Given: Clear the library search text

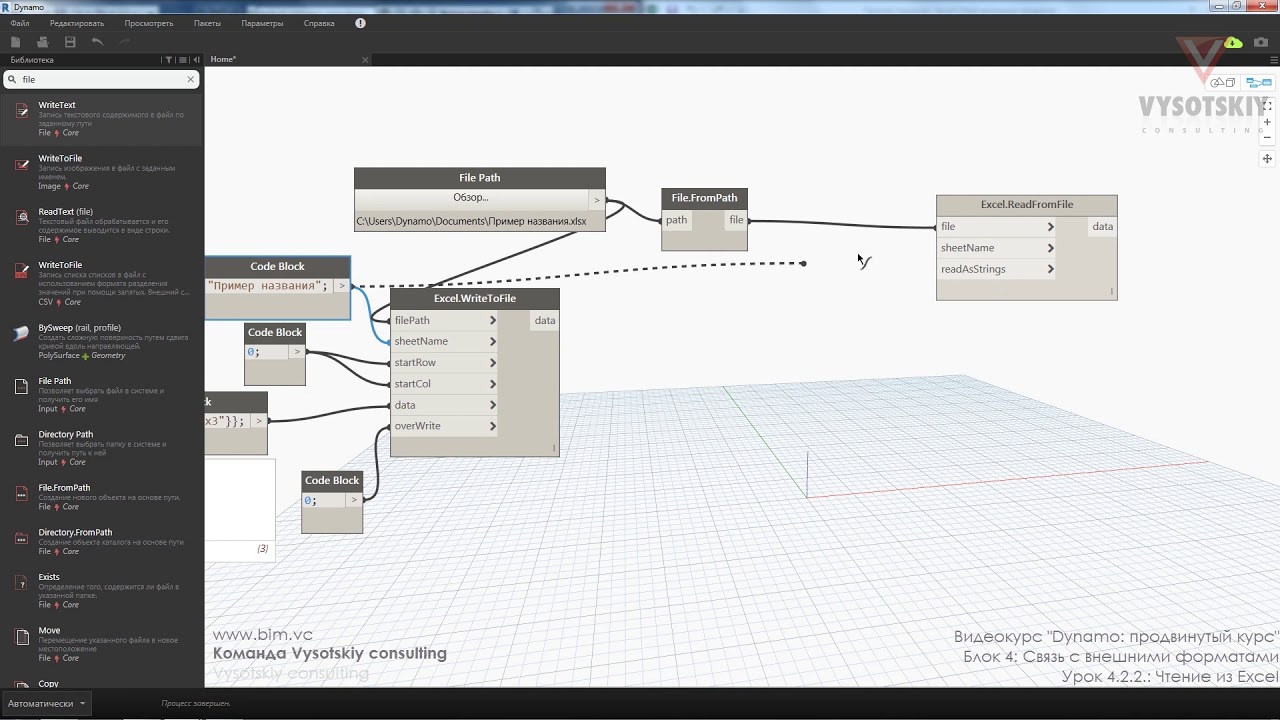Looking at the screenshot, I should (191, 79).
